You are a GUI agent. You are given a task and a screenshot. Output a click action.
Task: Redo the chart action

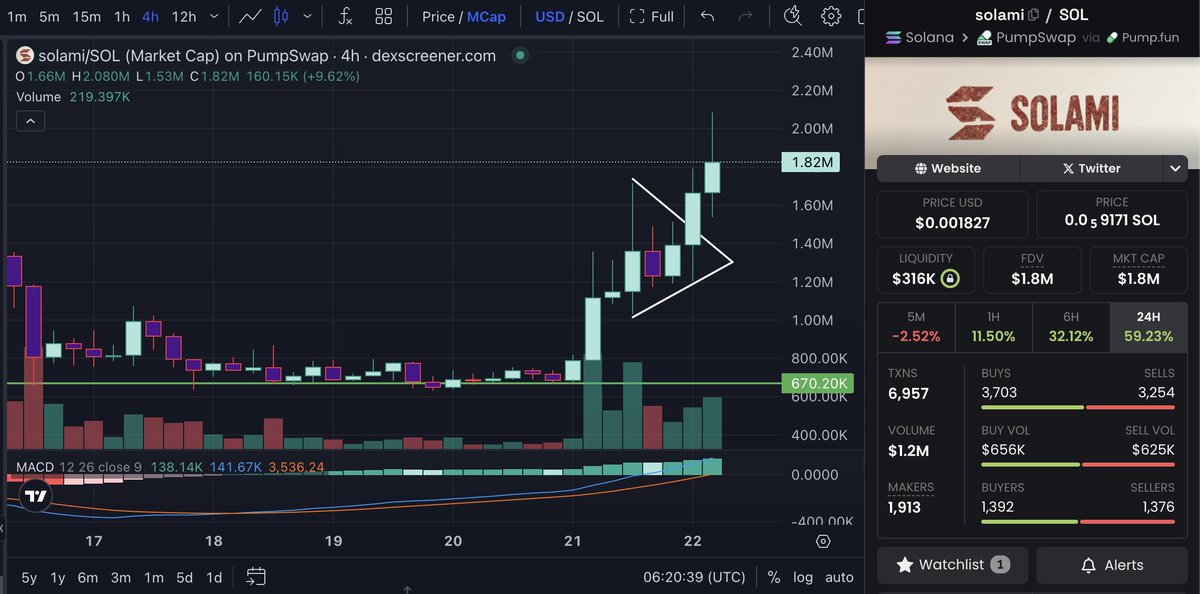(744, 16)
